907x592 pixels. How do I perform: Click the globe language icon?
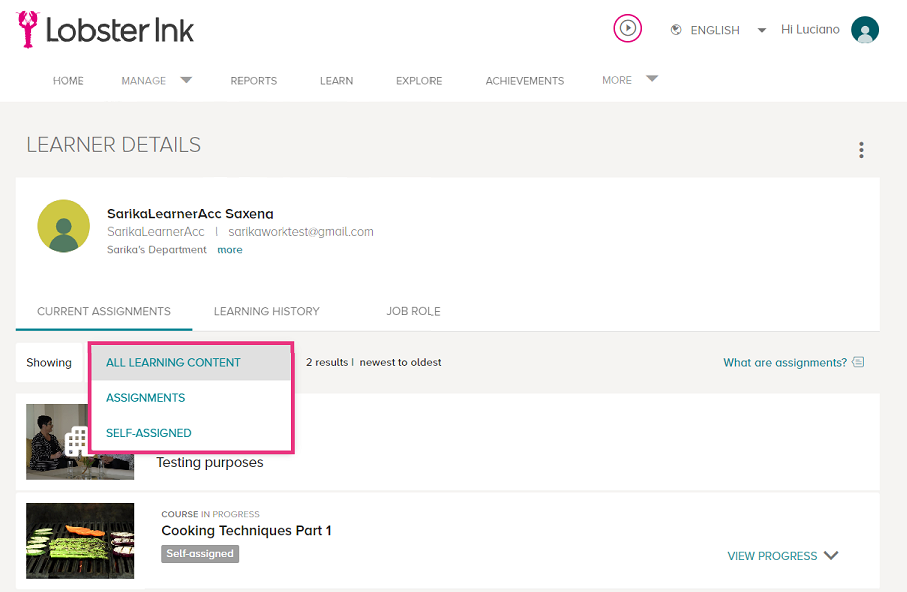[676, 30]
